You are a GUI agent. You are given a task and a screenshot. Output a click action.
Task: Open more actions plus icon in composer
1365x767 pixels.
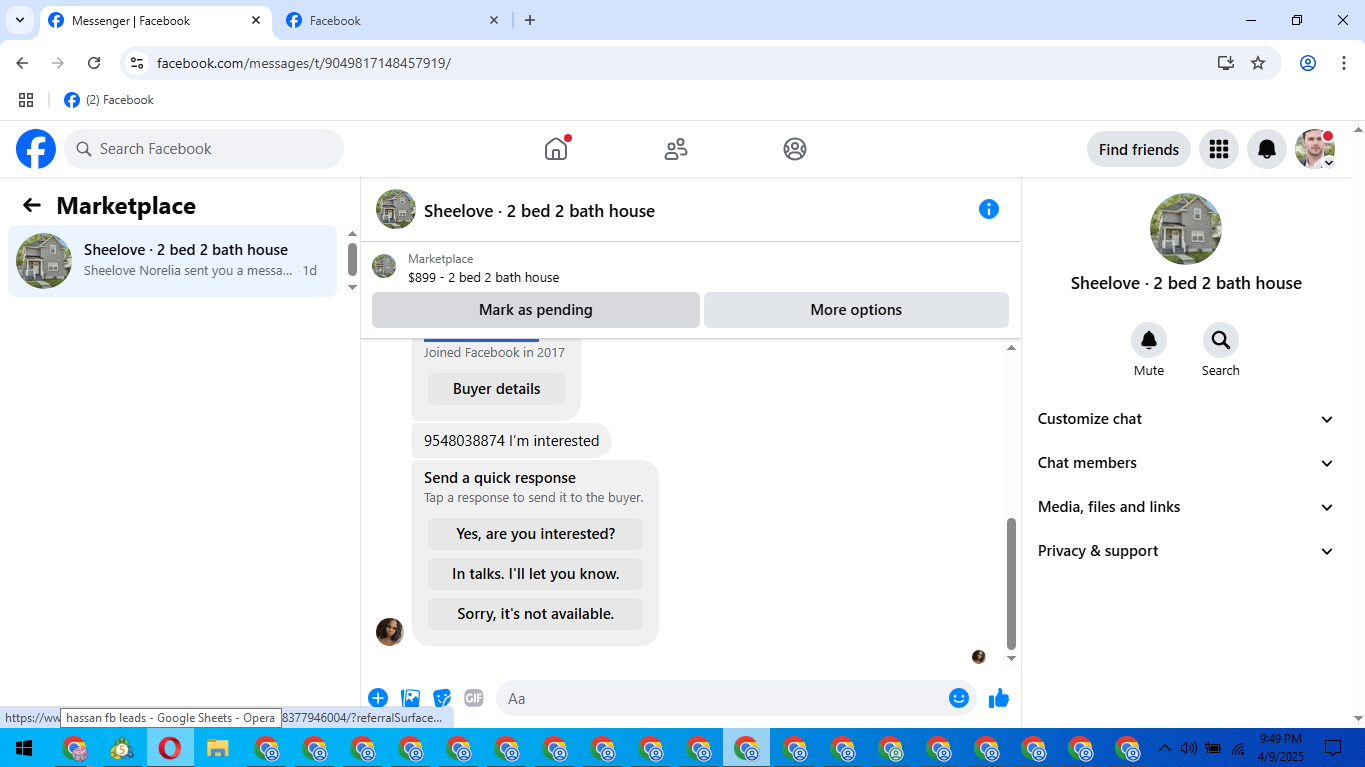tap(378, 698)
